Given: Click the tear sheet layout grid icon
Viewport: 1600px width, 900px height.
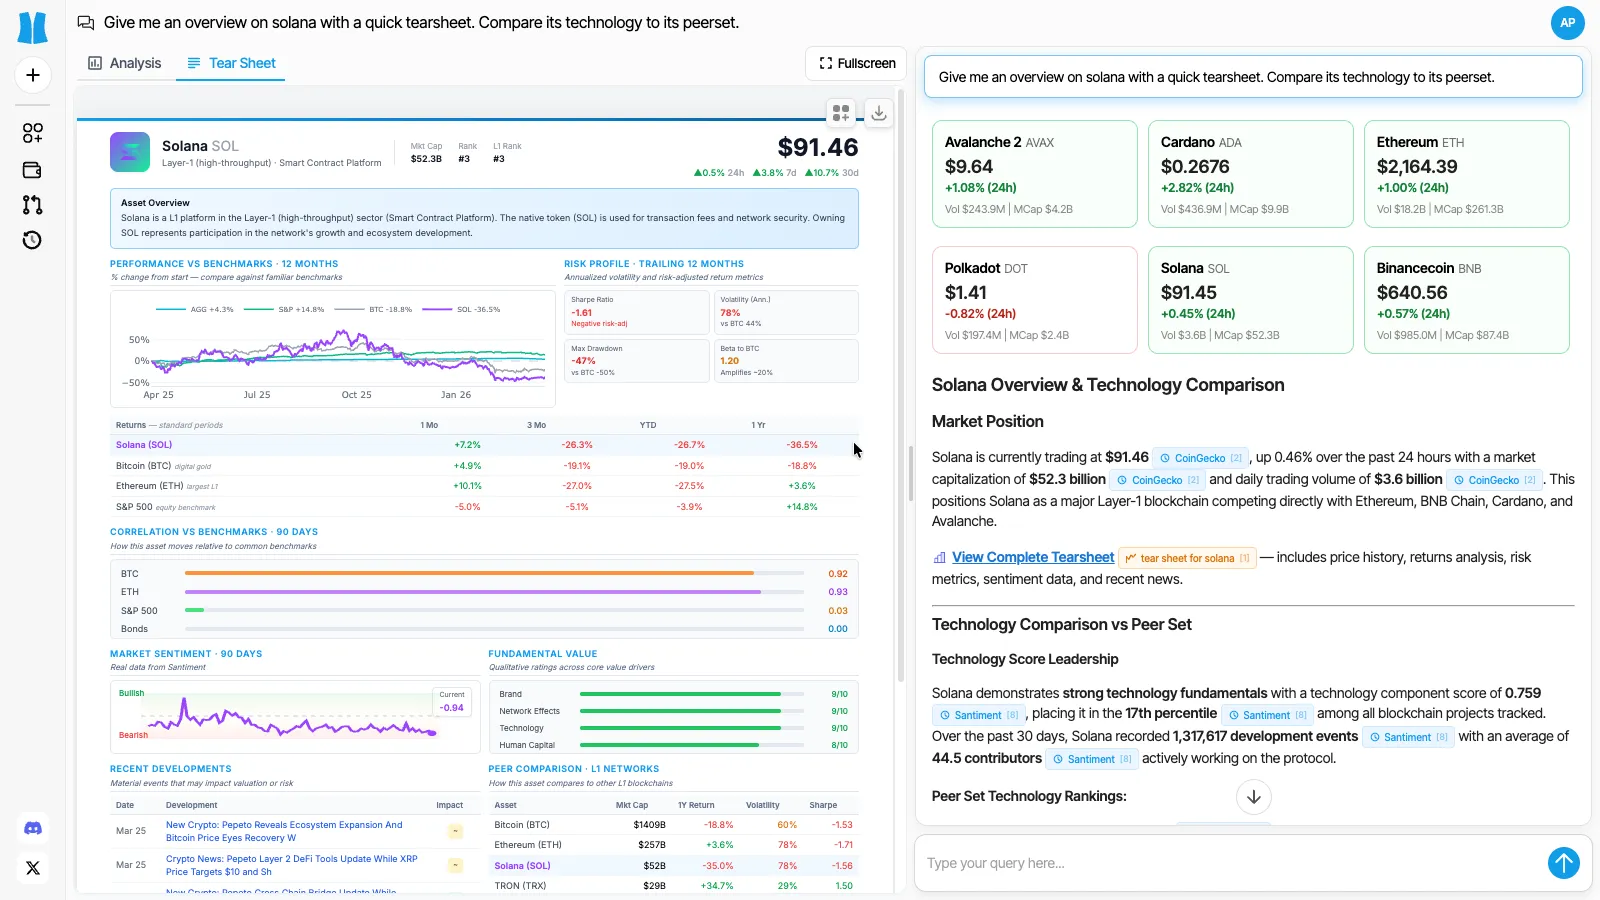Looking at the screenshot, I should pos(841,113).
